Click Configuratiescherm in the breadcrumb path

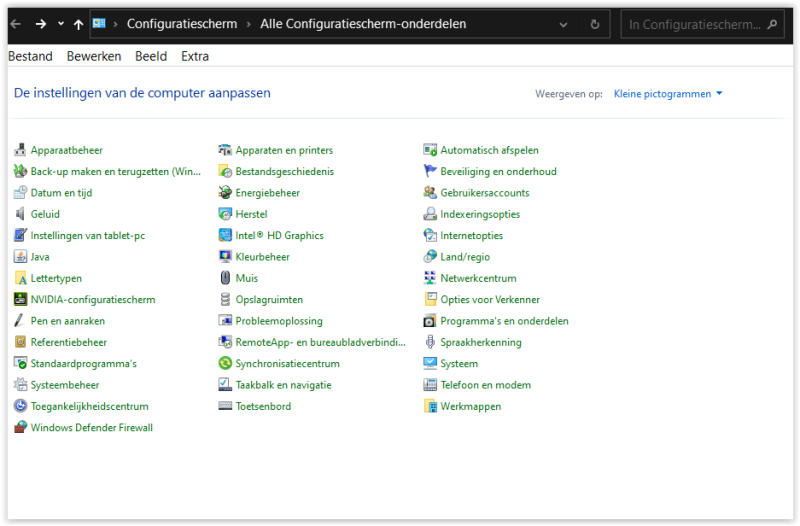tap(181, 24)
